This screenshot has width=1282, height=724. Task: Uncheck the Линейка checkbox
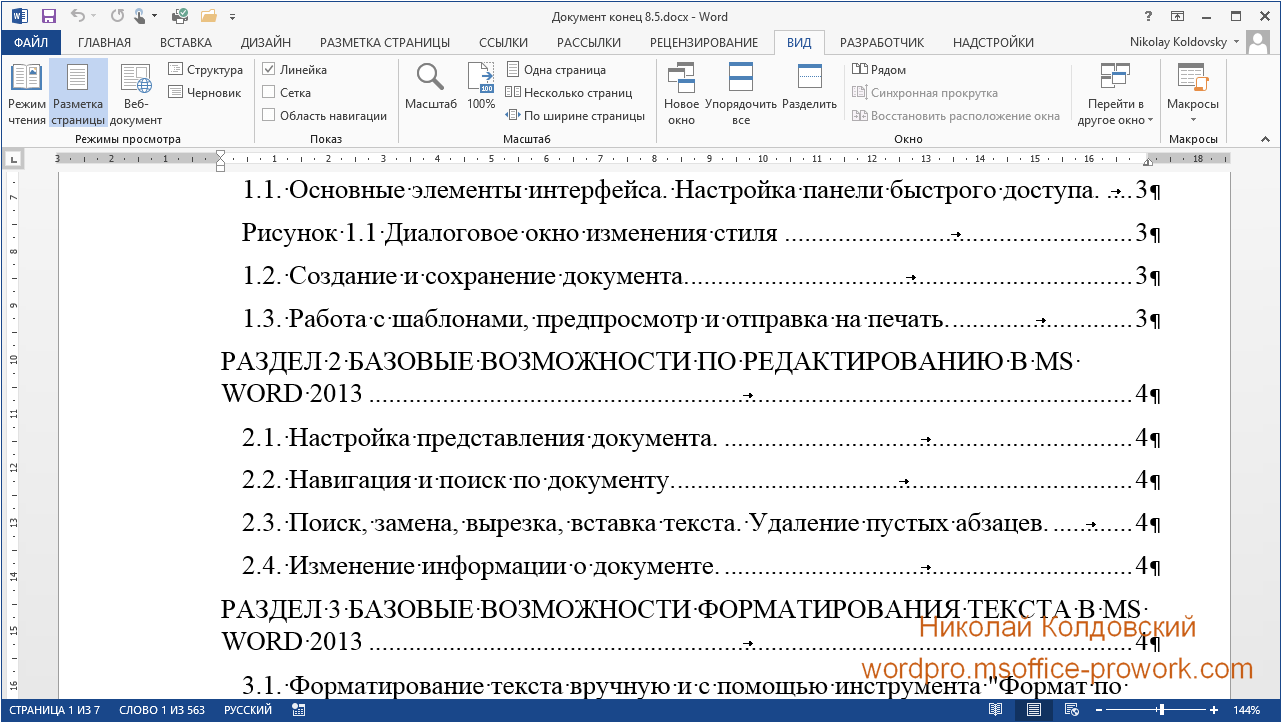point(268,70)
